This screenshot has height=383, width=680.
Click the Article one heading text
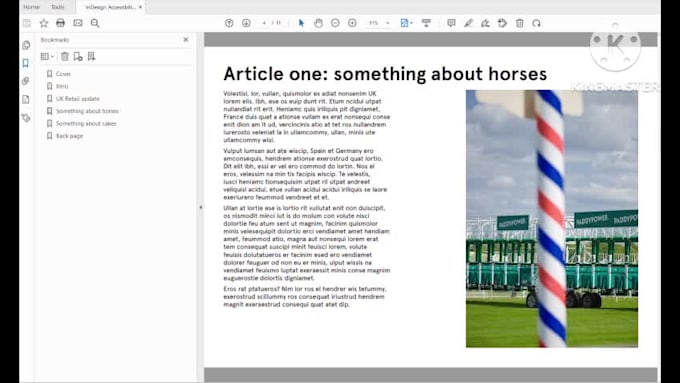click(385, 74)
